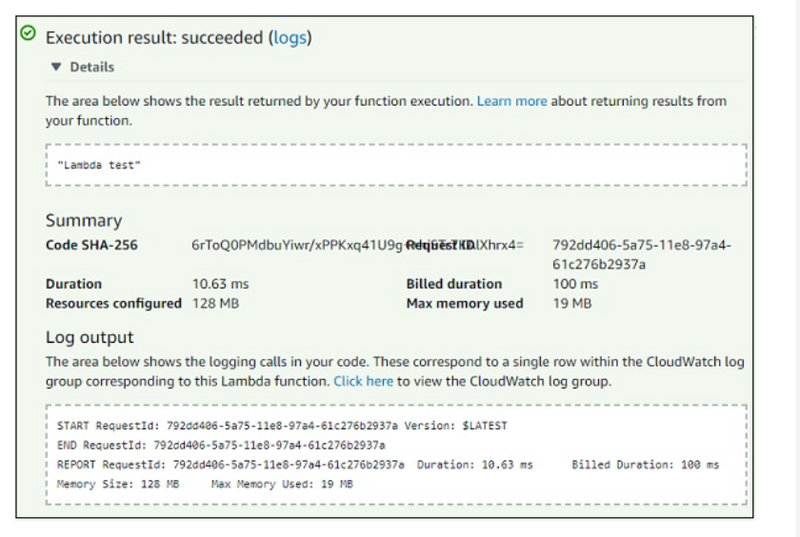The image size is (800, 537).
Task: Collapse the Details disclosure triangle
Action: coord(57,67)
